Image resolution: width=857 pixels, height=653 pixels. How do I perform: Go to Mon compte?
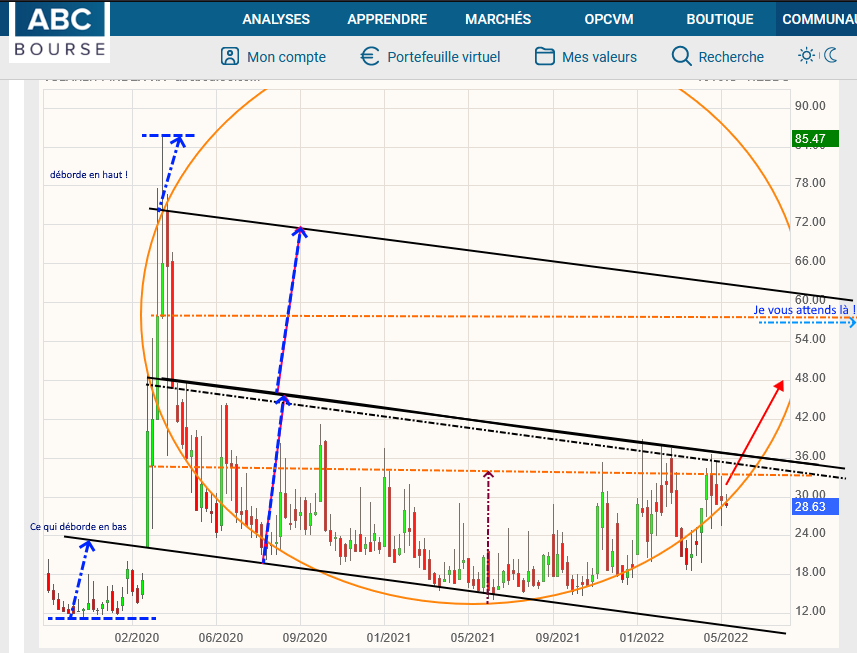coord(286,57)
